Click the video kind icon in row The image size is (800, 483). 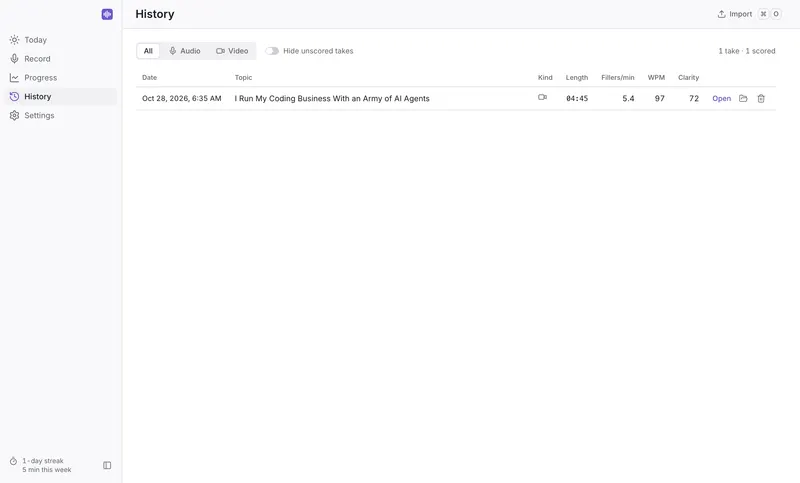(542, 97)
